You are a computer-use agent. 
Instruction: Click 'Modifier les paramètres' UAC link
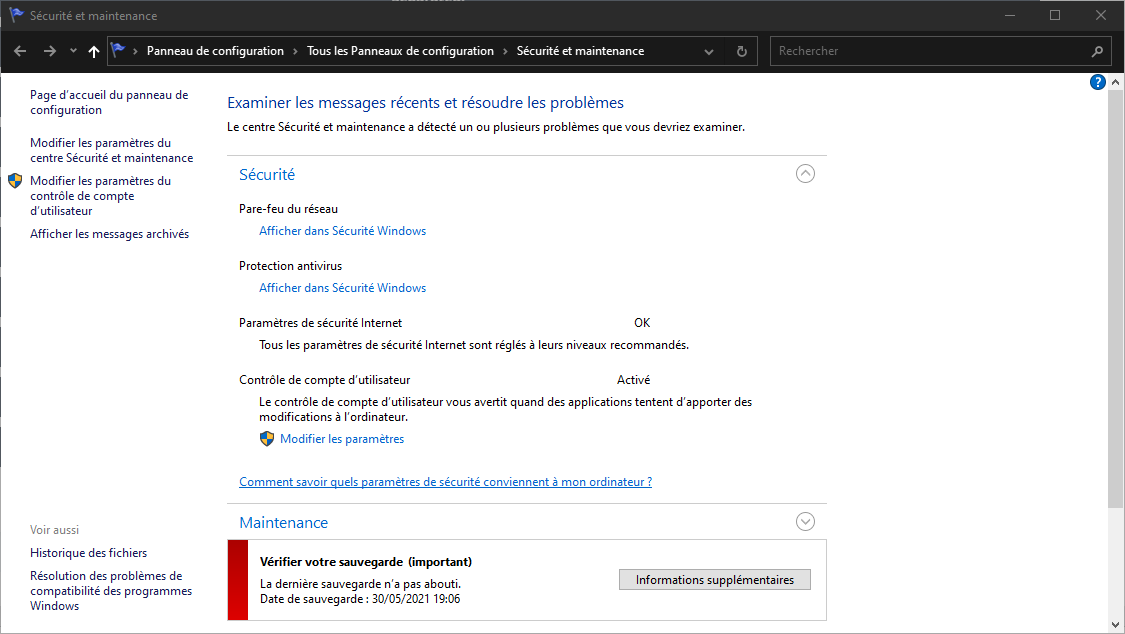point(342,439)
